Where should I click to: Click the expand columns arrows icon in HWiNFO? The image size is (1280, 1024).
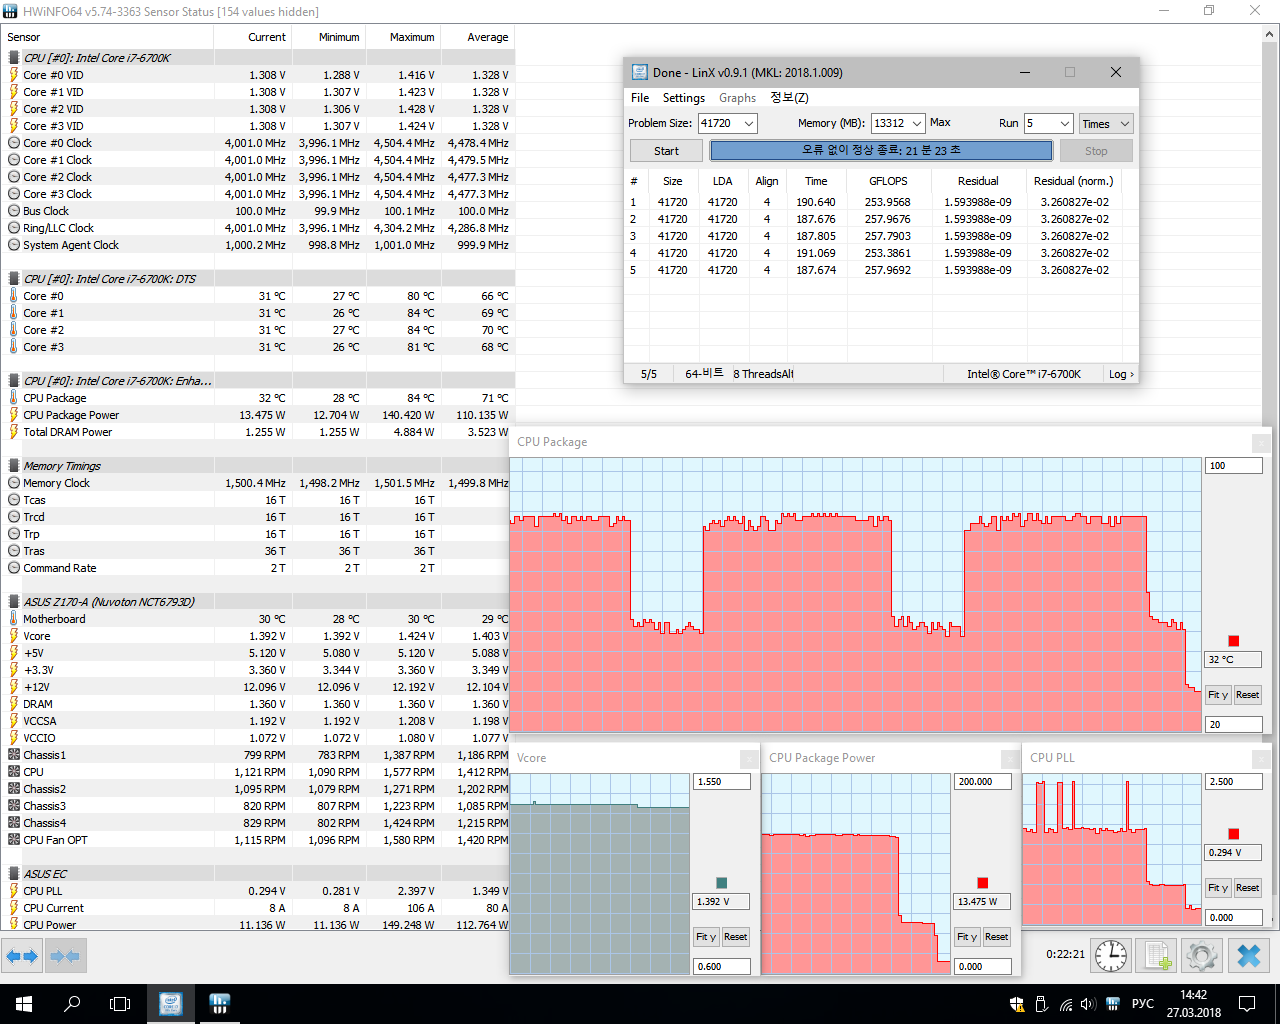(x=21, y=956)
